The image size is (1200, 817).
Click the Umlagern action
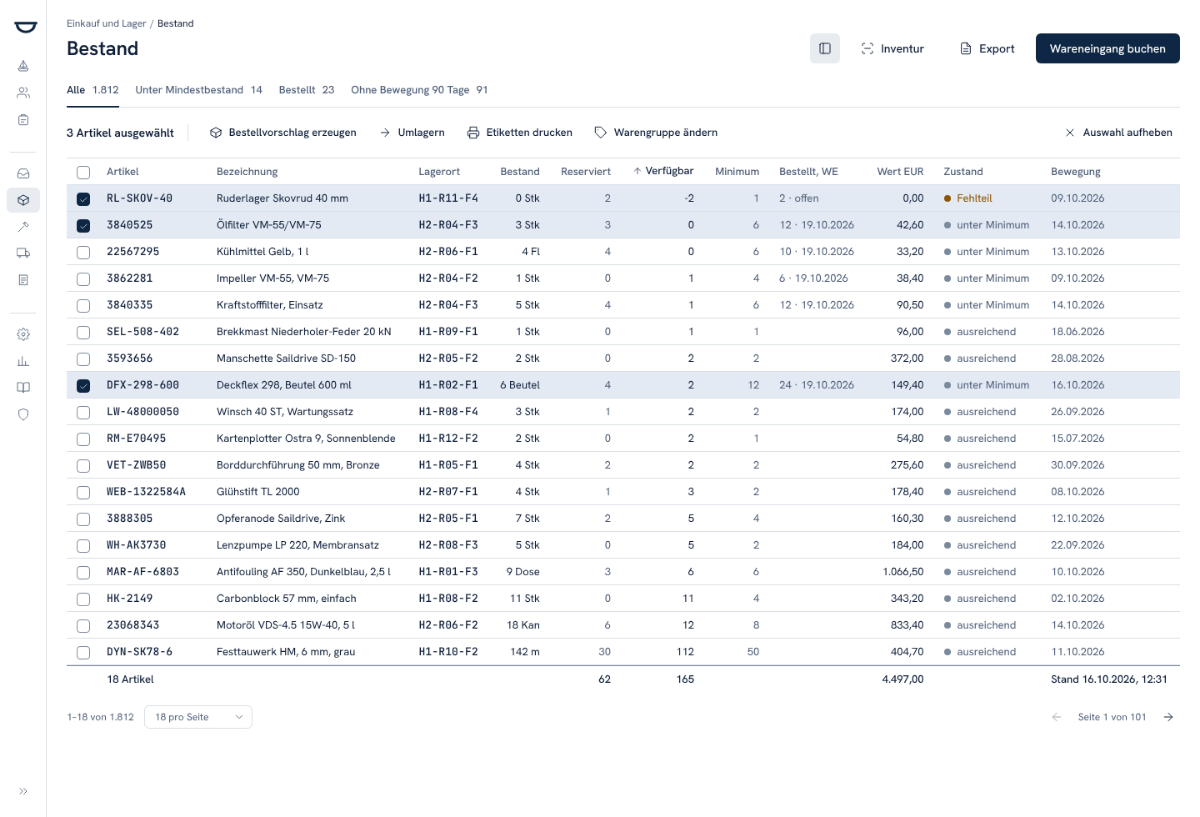412,133
